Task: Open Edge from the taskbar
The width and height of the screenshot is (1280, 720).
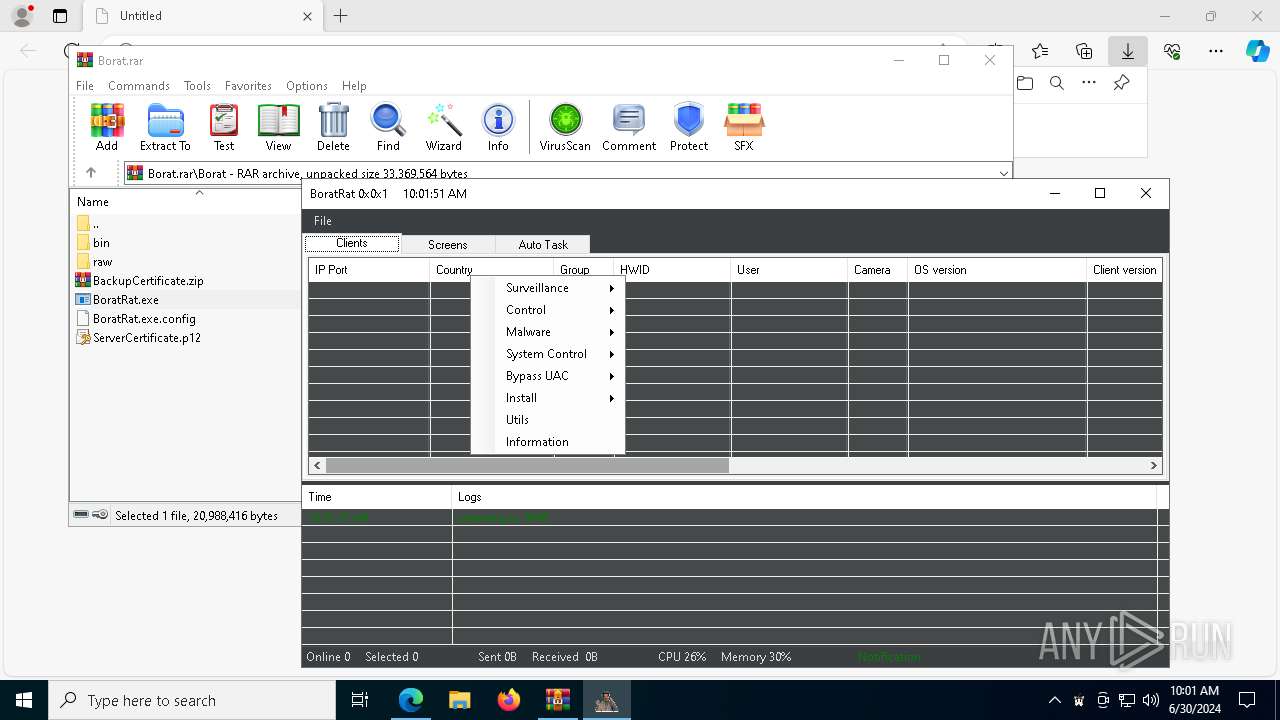Action: tap(411, 700)
